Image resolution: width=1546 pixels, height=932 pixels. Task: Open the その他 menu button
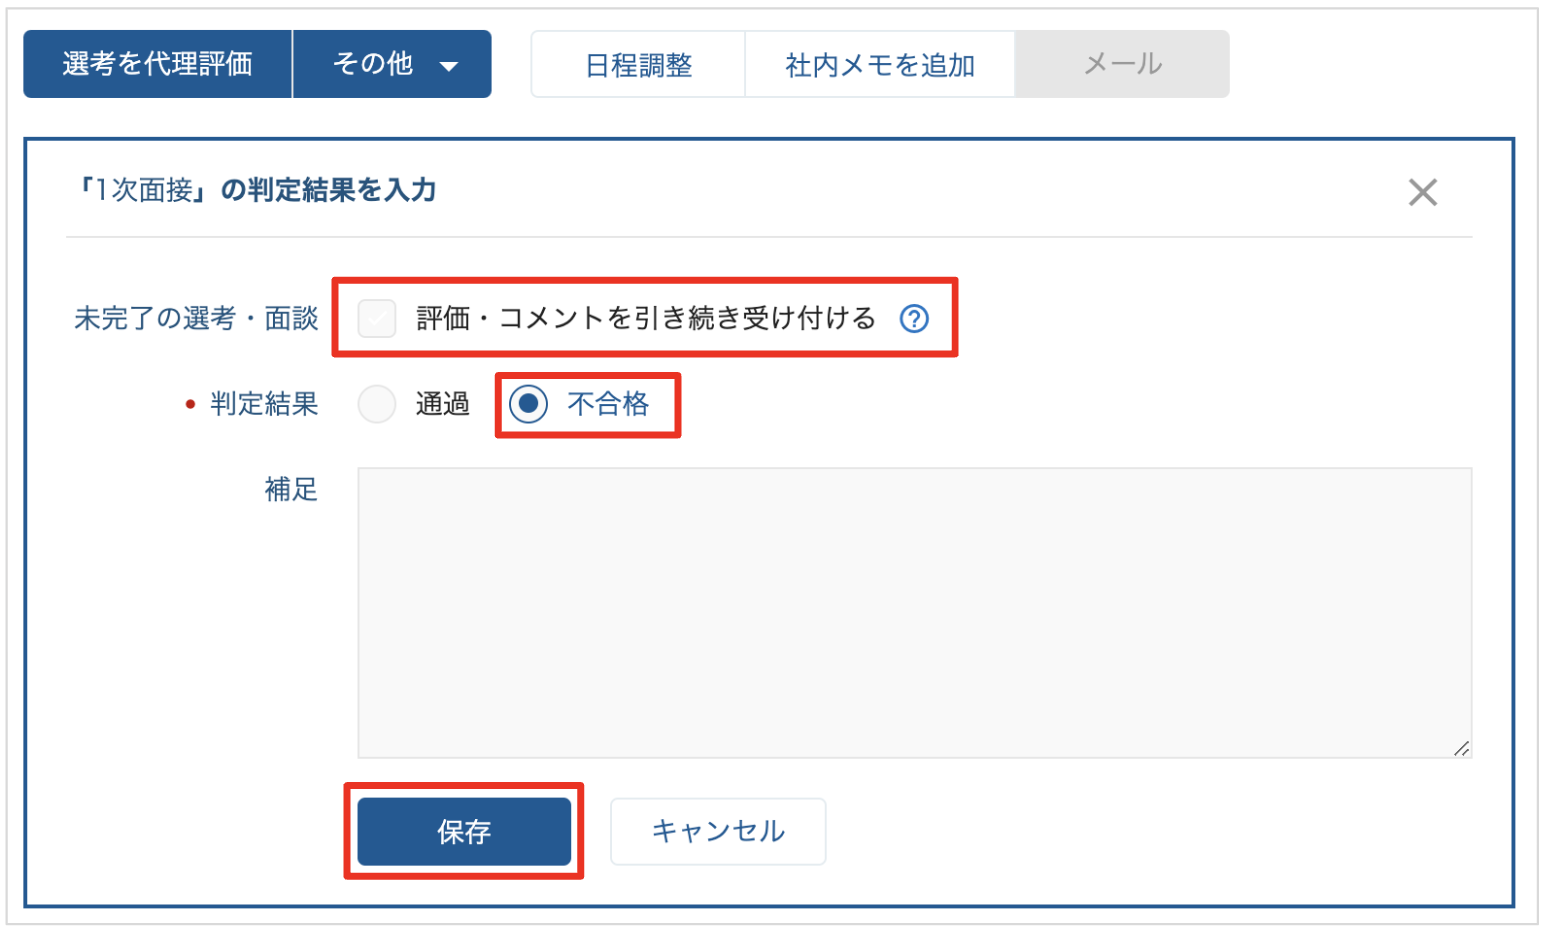click(x=392, y=64)
